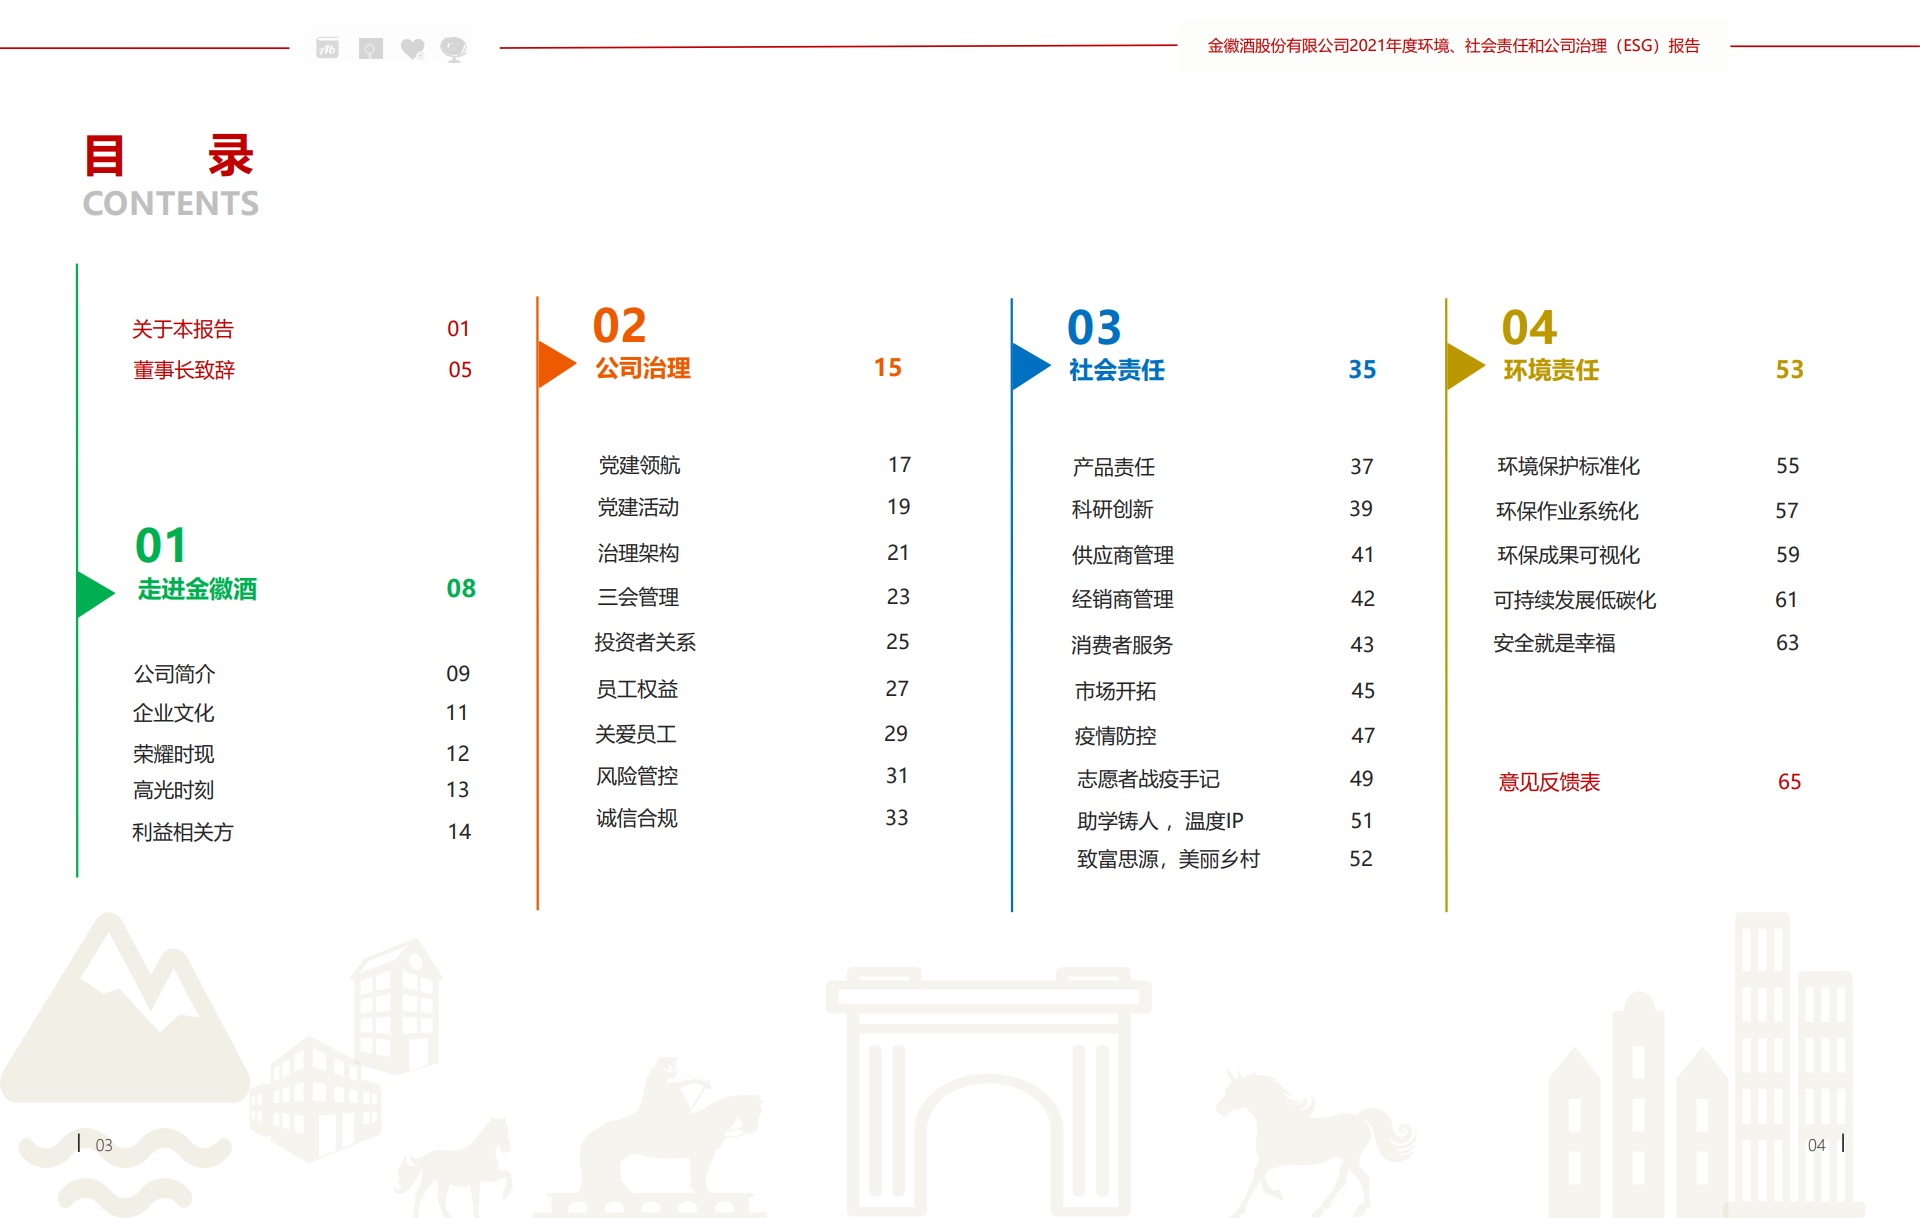Click the heart with plus icon
The image size is (1920, 1218).
pyautogui.click(x=412, y=49)
